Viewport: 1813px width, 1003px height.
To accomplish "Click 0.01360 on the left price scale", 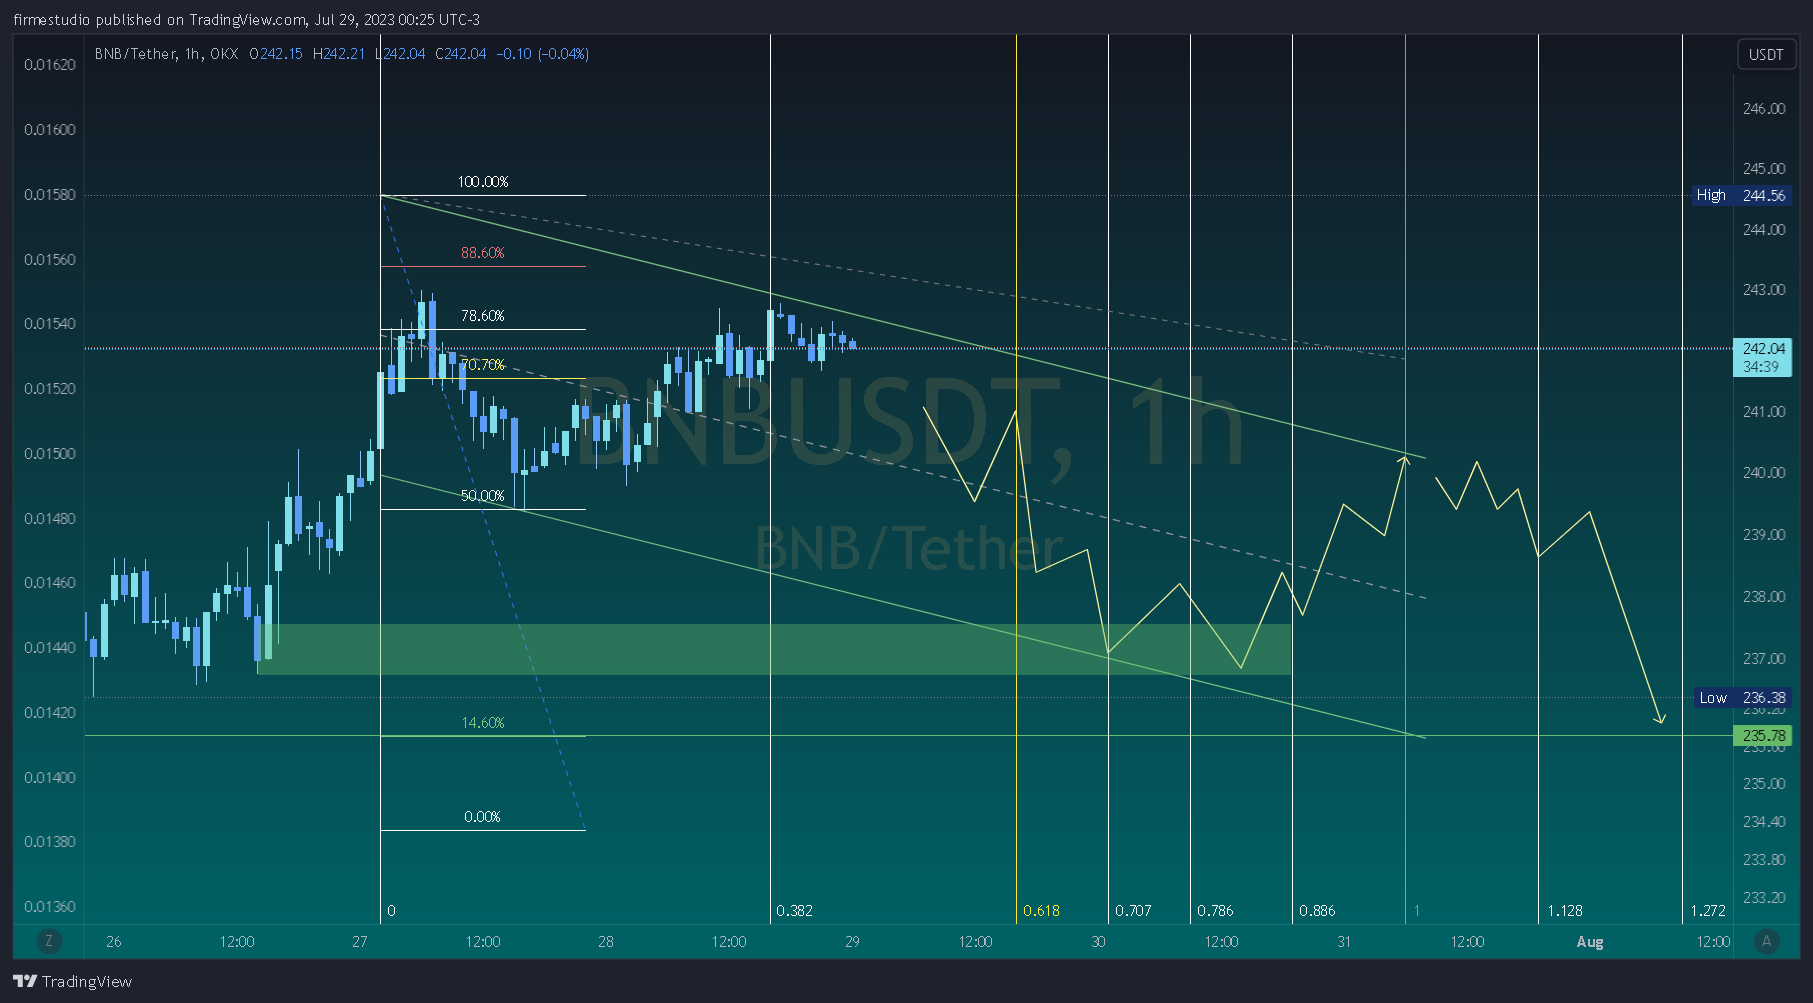I will pos(50,907).
